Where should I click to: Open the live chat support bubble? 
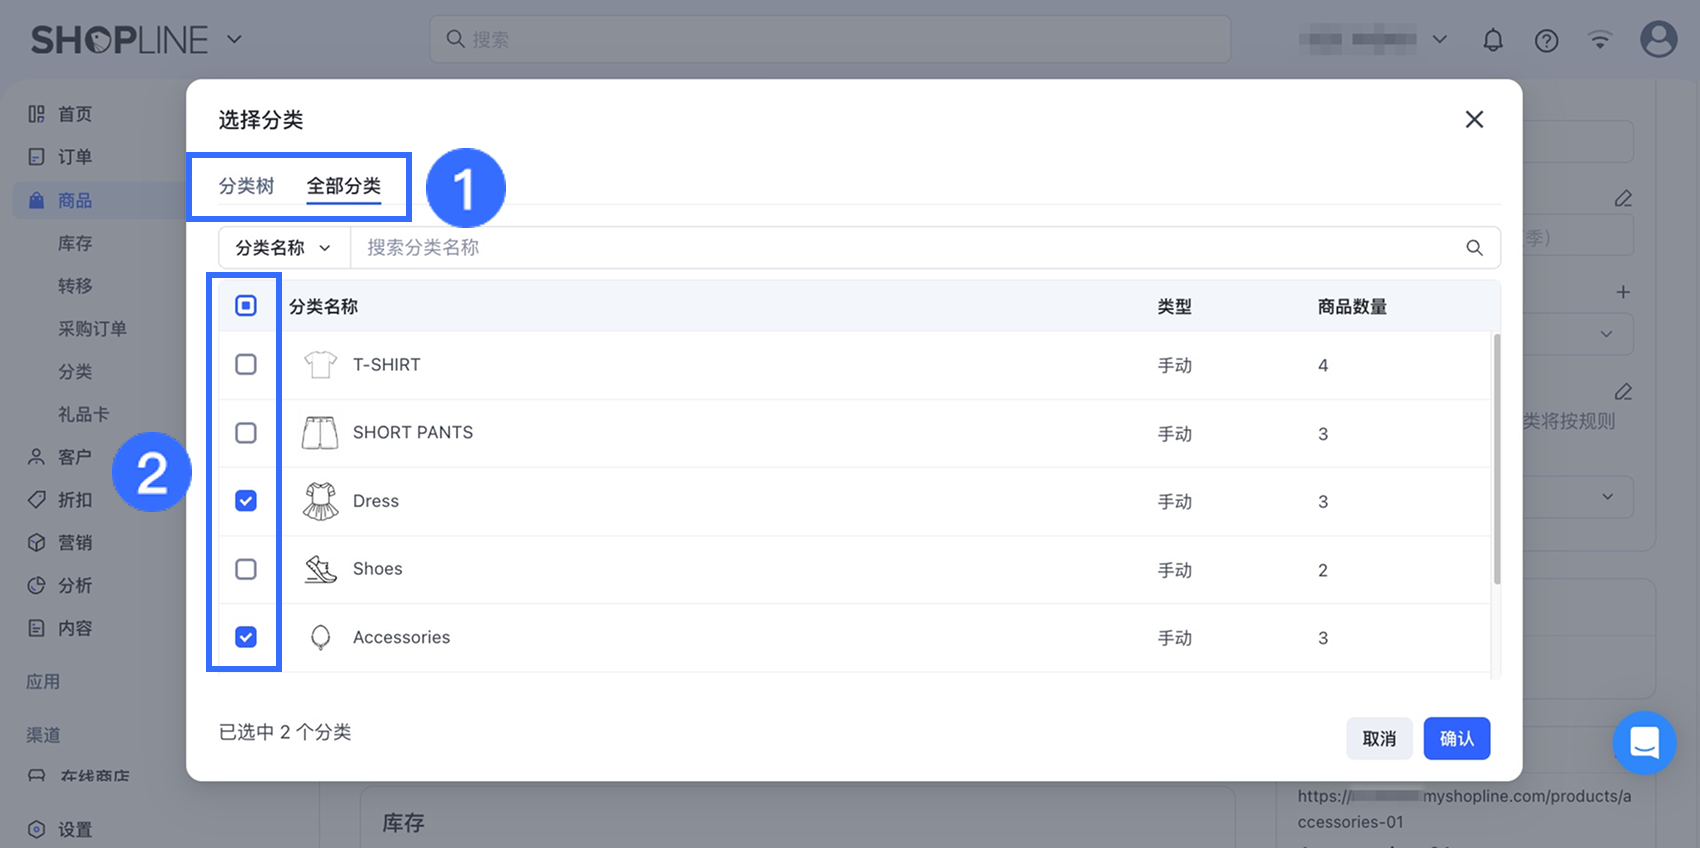click(x=1644, y=742)
